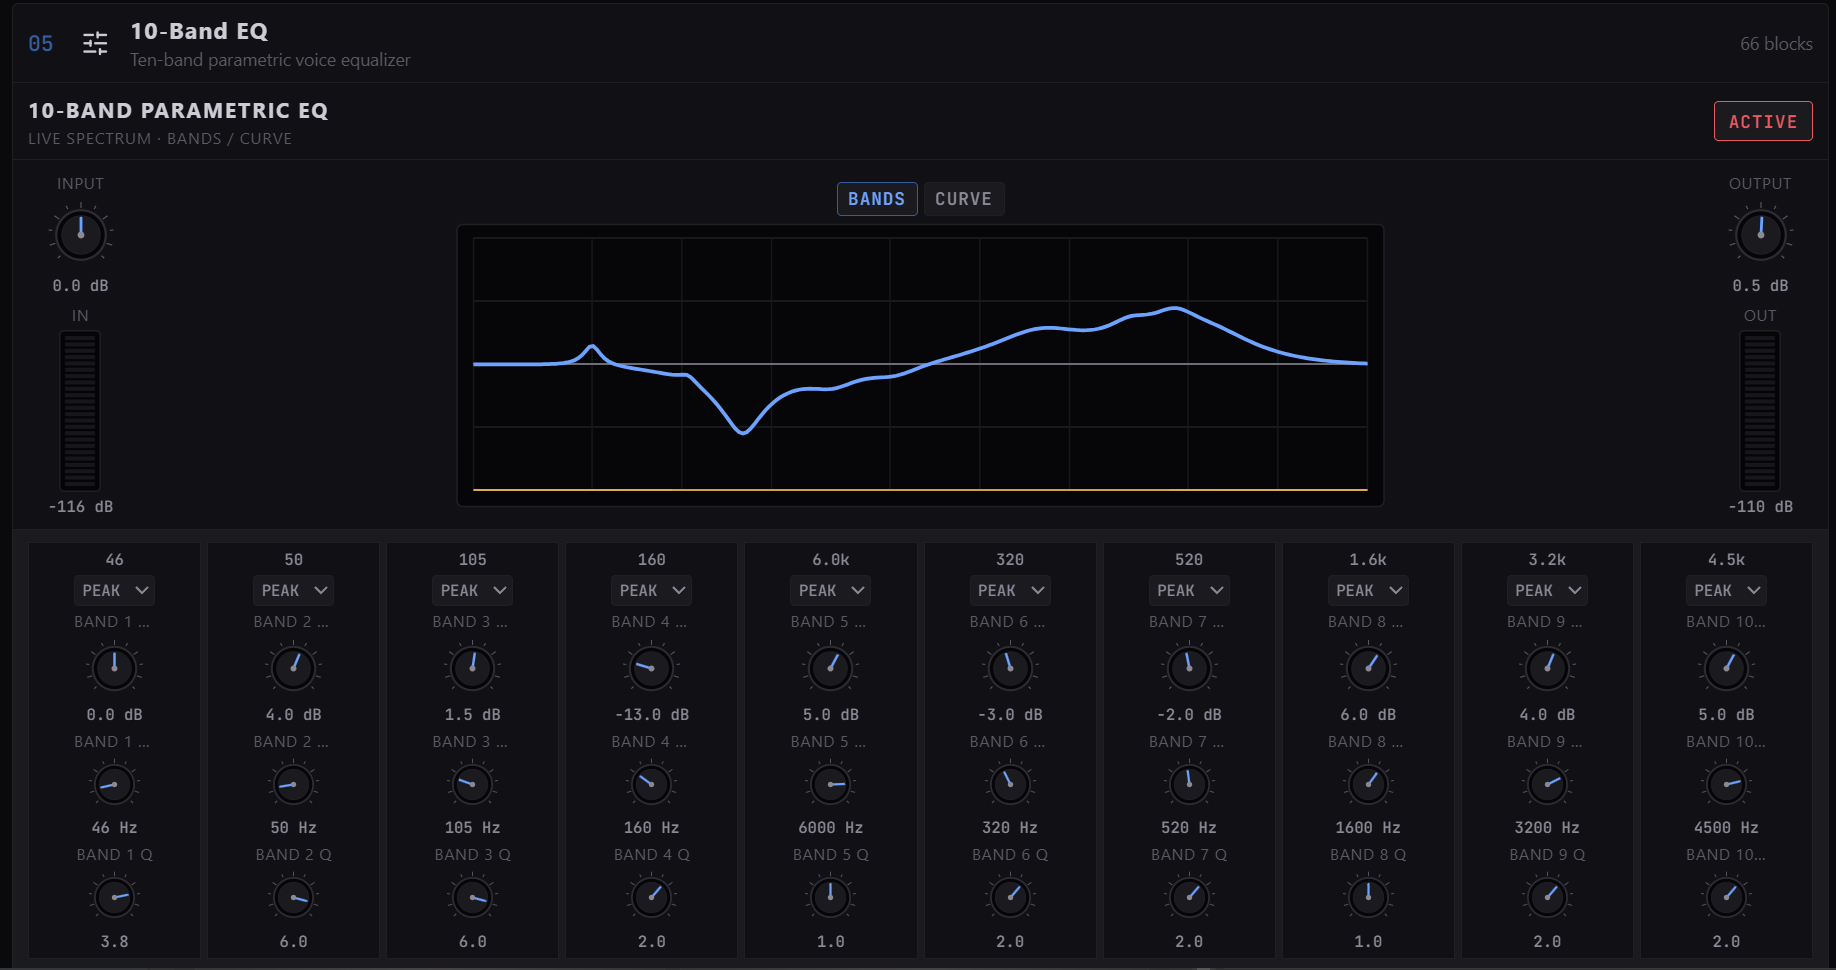The width and height of the screenshot is (1836, 970).
Task: Click Band 9 frequency knob at 3200 Hz
Action: coord(1547,785)
